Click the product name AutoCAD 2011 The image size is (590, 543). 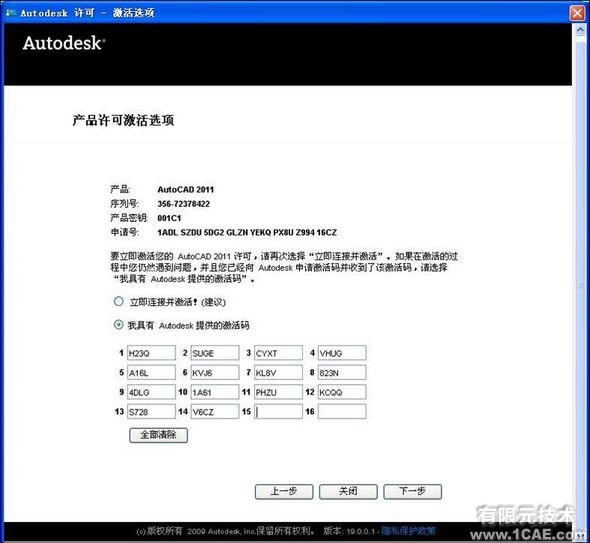[x=186, y=189]
